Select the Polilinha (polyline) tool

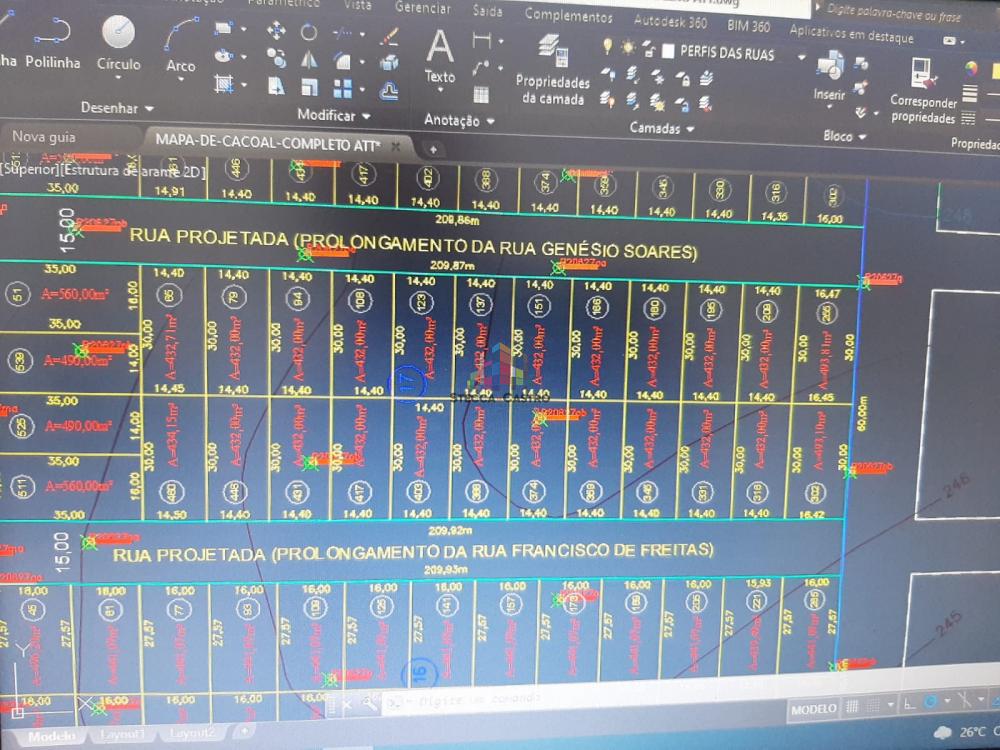coord(52,42)
